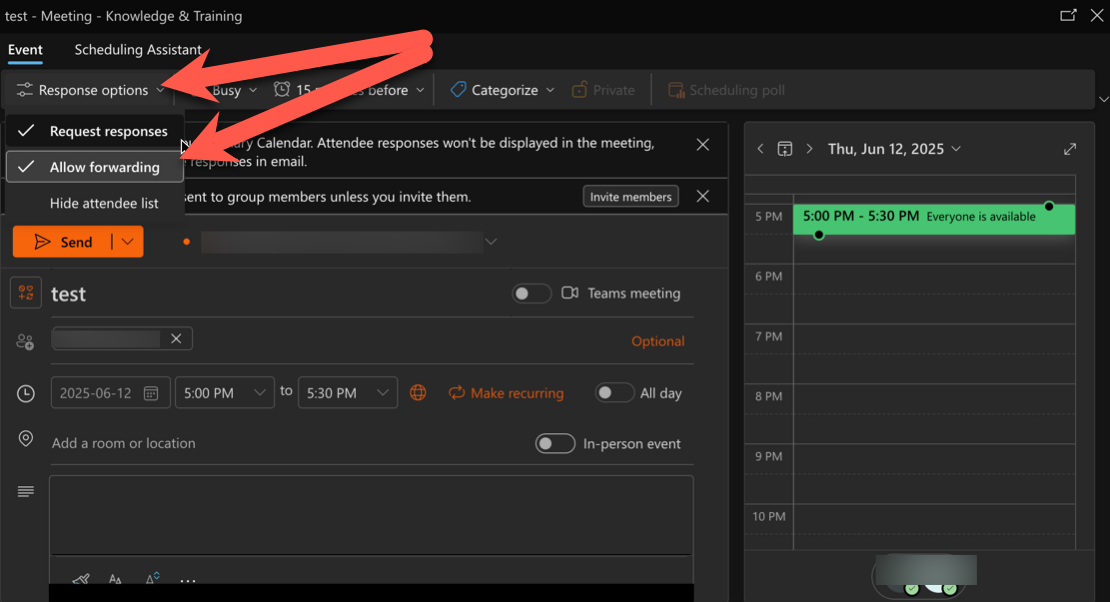Jump to today in calendar pane
The image size is (1110, 602).
coord(785,149)
